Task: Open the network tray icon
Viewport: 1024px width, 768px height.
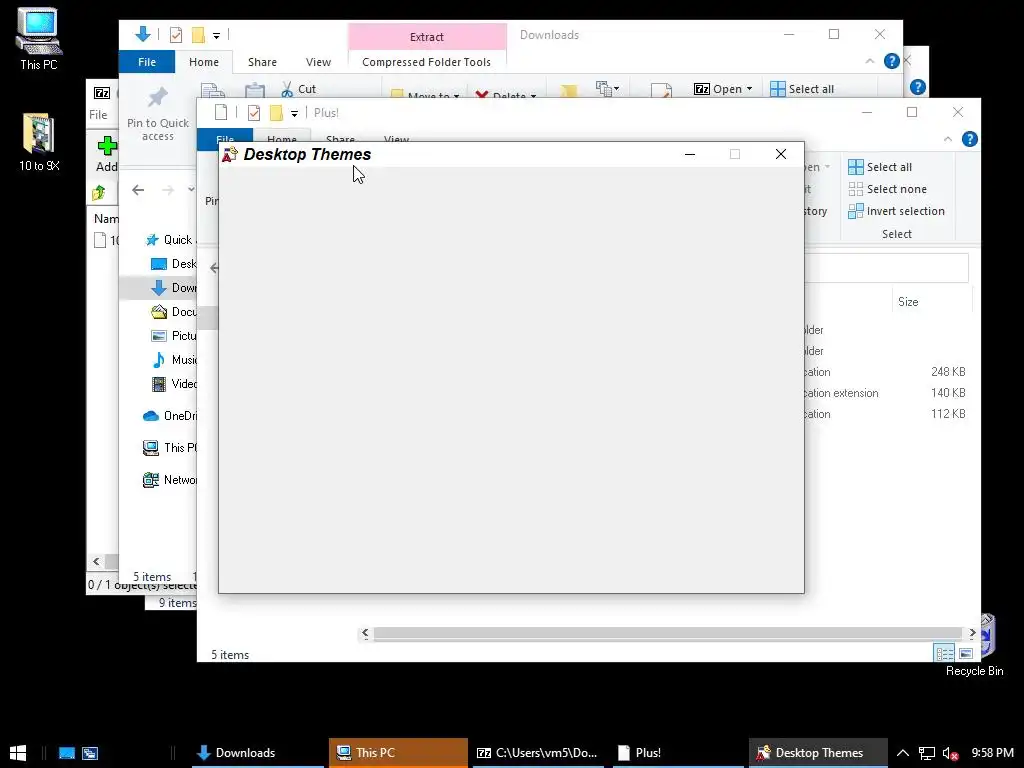Action: [x=927, y=753]
